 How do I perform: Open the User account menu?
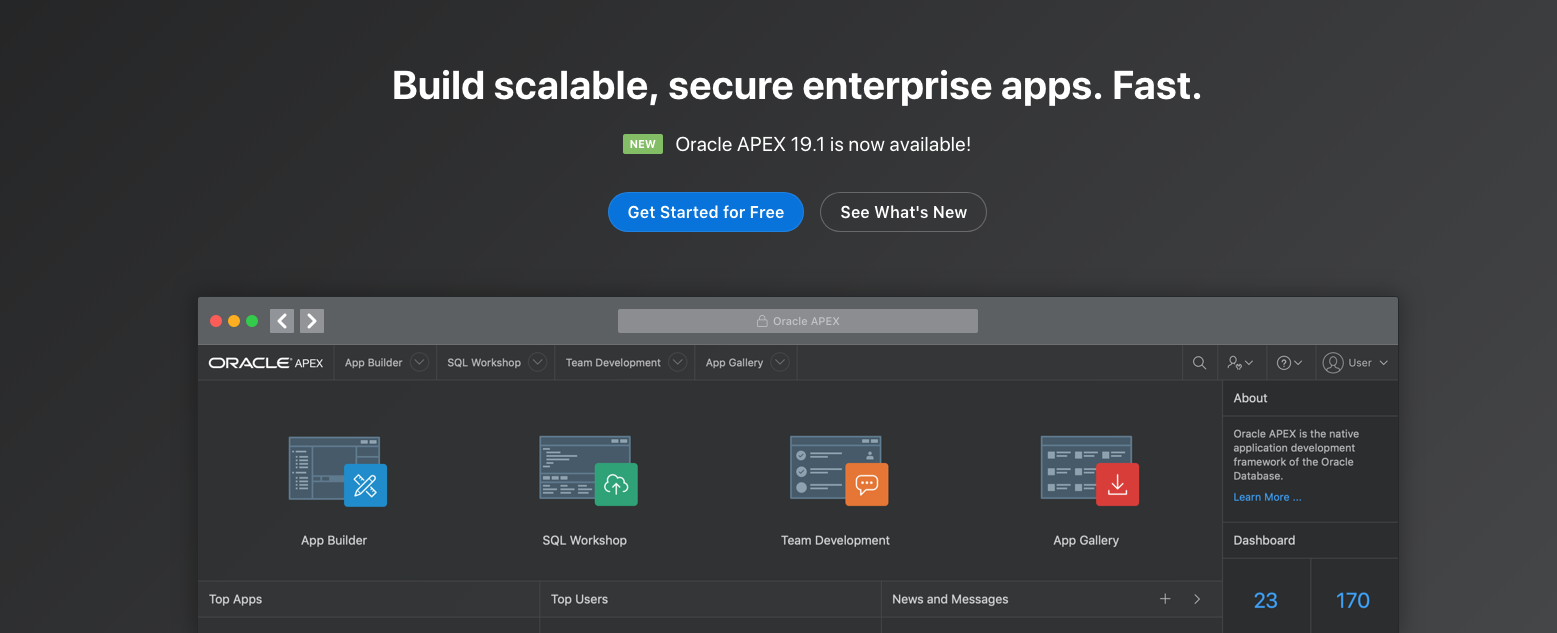[1355, 363]
